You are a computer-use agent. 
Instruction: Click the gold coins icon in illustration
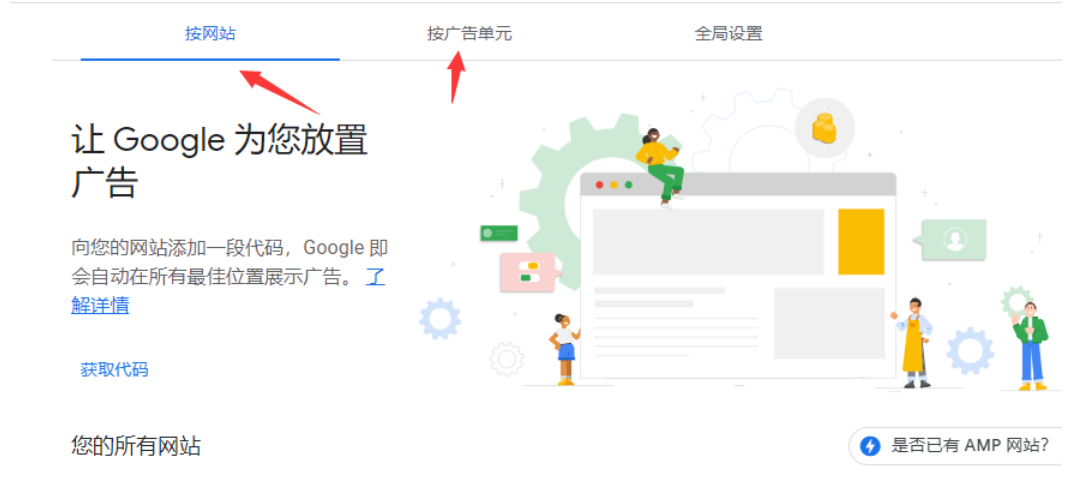tap(824, 128)
